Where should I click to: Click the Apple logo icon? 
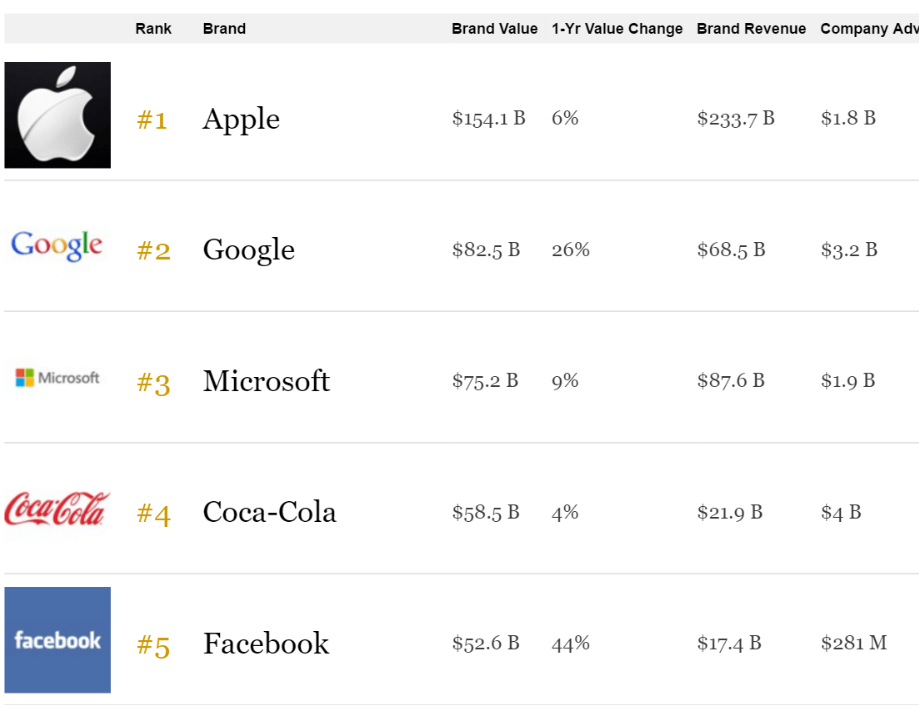tap(58, 115)
